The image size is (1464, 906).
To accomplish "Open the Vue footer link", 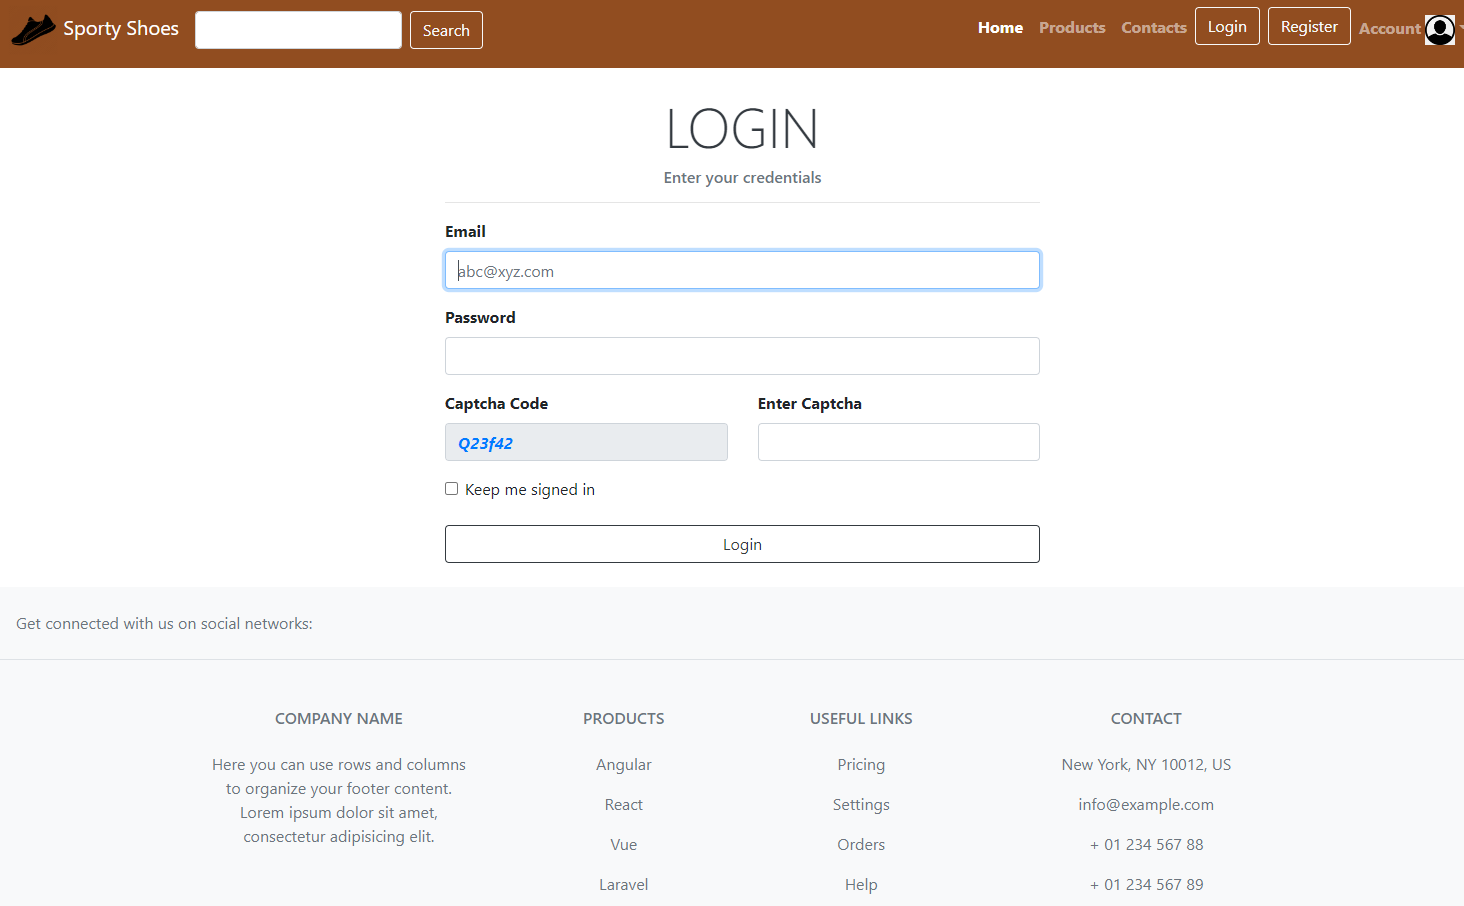I will pos(624,845).
